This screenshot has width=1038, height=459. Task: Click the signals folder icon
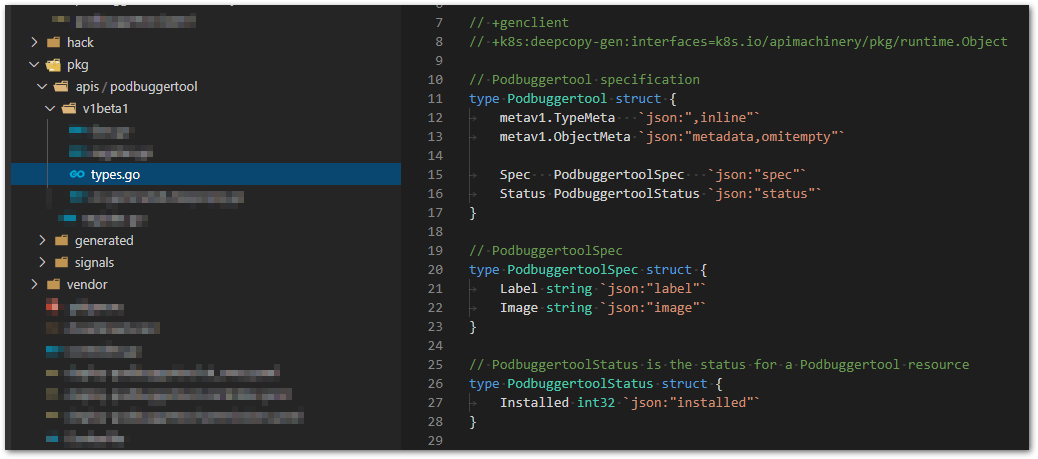pos(61,263)
